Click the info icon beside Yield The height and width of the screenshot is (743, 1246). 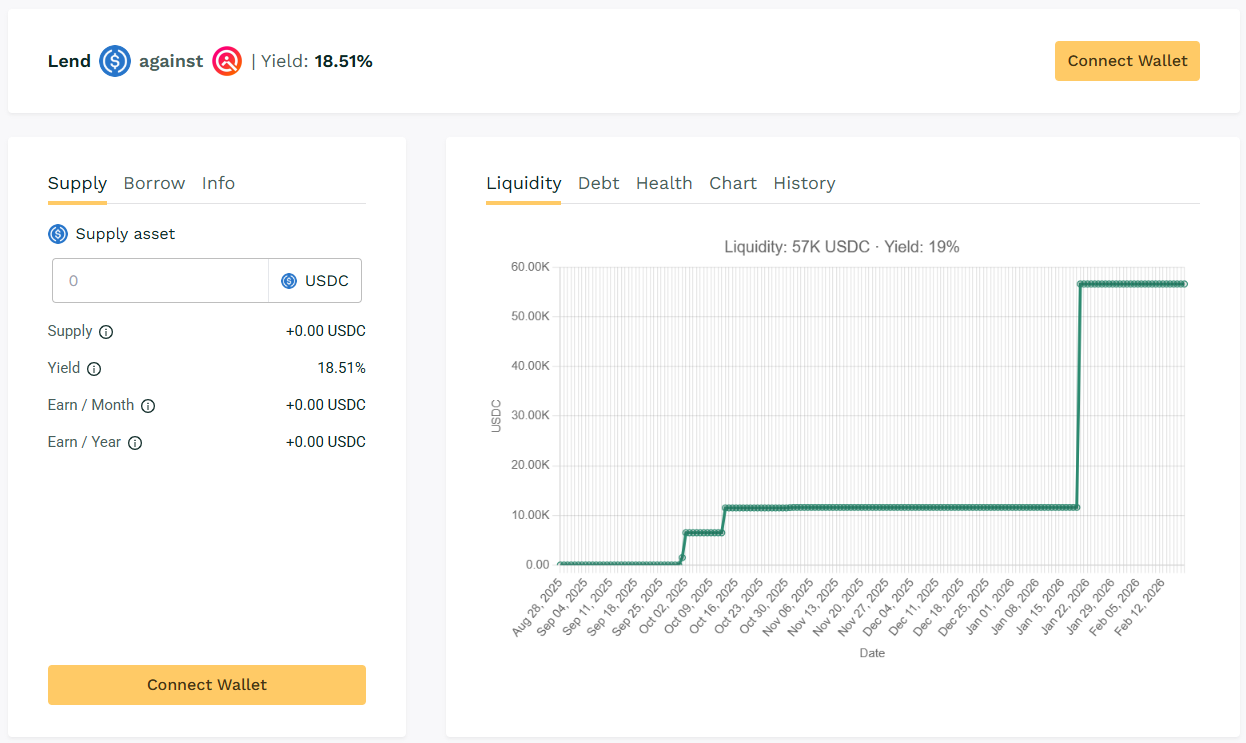[94, 369]
